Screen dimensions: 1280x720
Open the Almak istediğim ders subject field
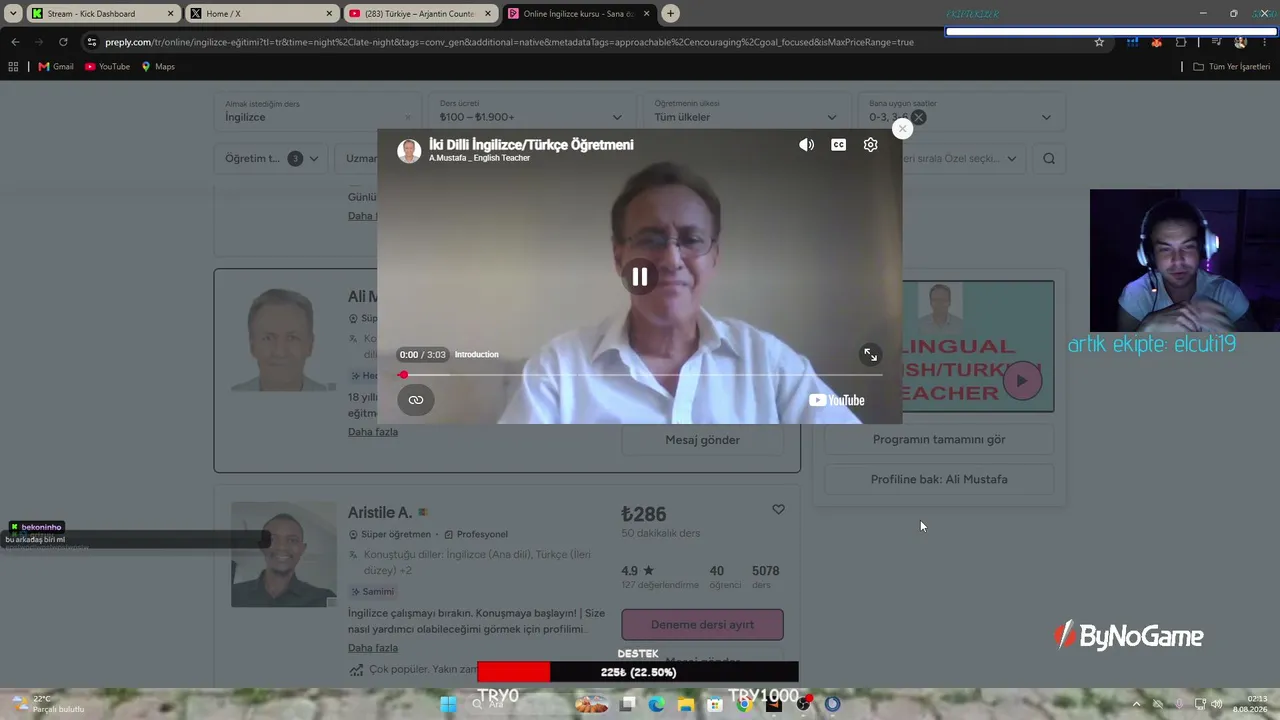317,111
